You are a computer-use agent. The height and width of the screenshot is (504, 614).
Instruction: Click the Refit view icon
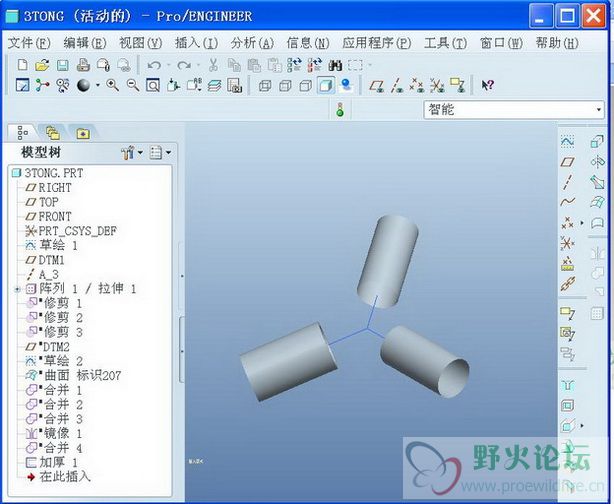tap(153, 85)
